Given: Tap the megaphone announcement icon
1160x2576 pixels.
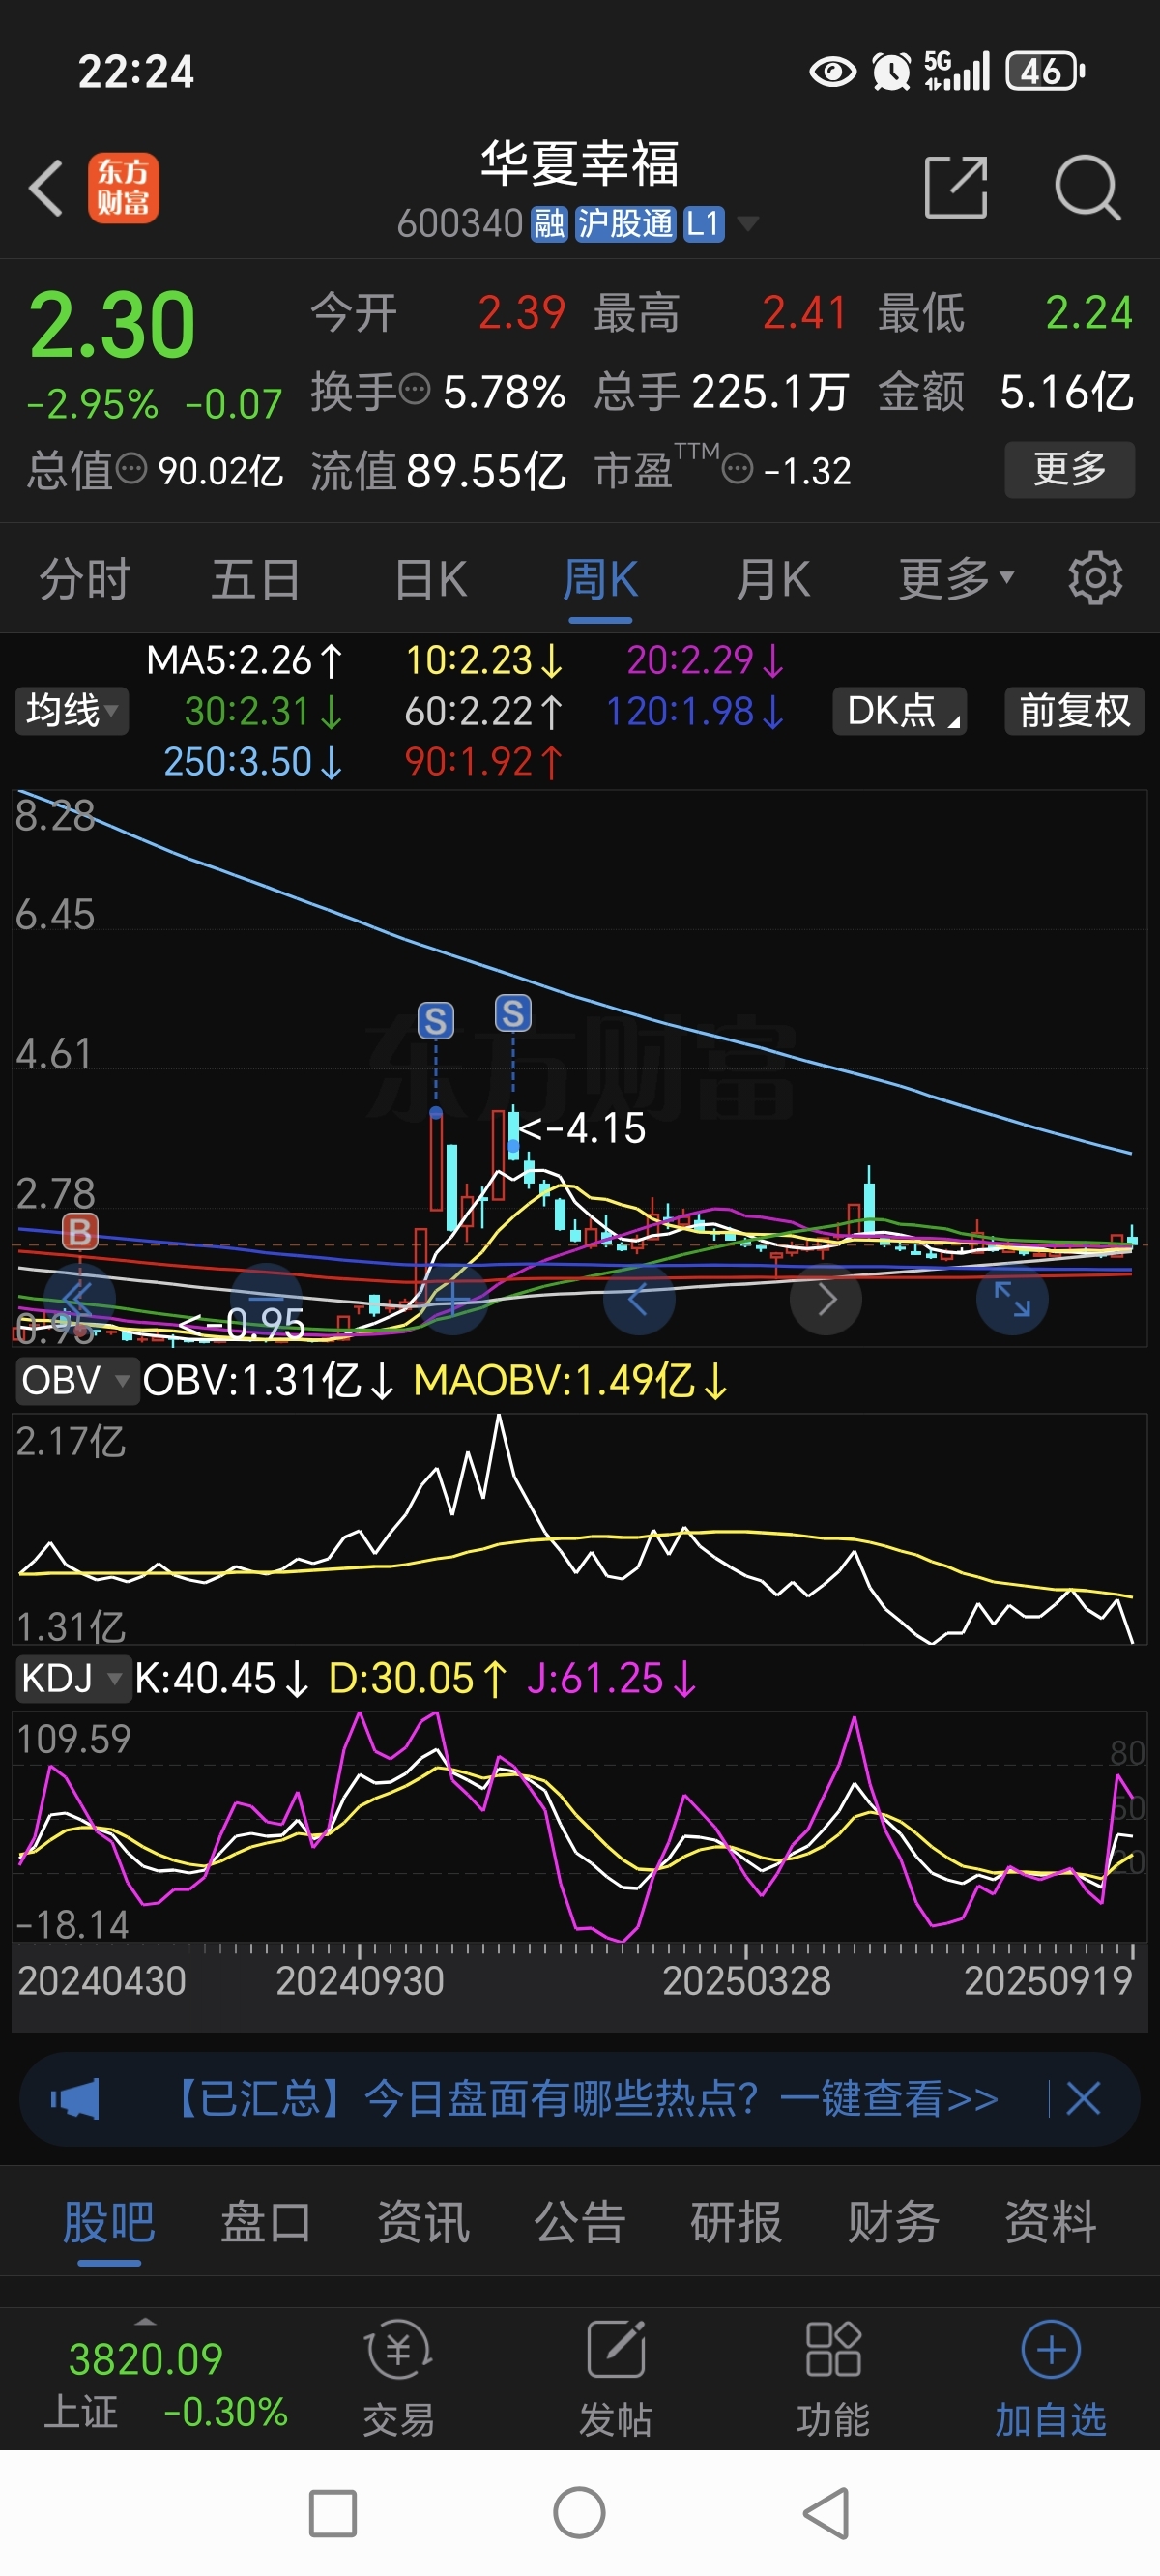Looking at the screenshot, I should pyautogui.click(x=75, y=2099).
